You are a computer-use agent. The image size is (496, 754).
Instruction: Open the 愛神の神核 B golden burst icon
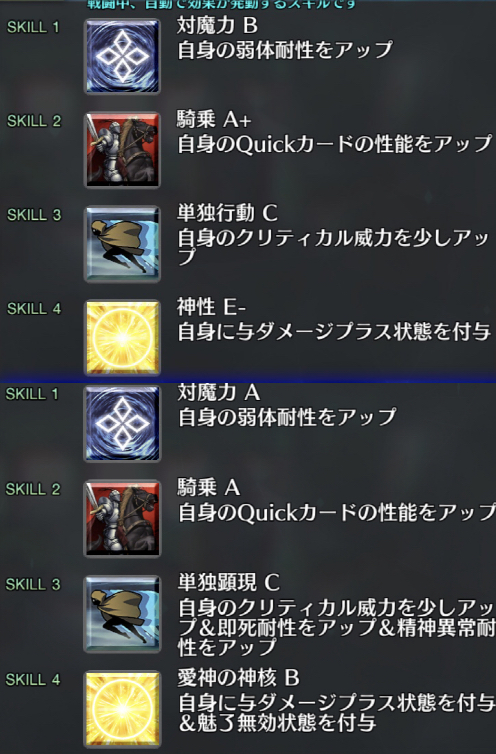pyautogui.click(x=122, y=708)
